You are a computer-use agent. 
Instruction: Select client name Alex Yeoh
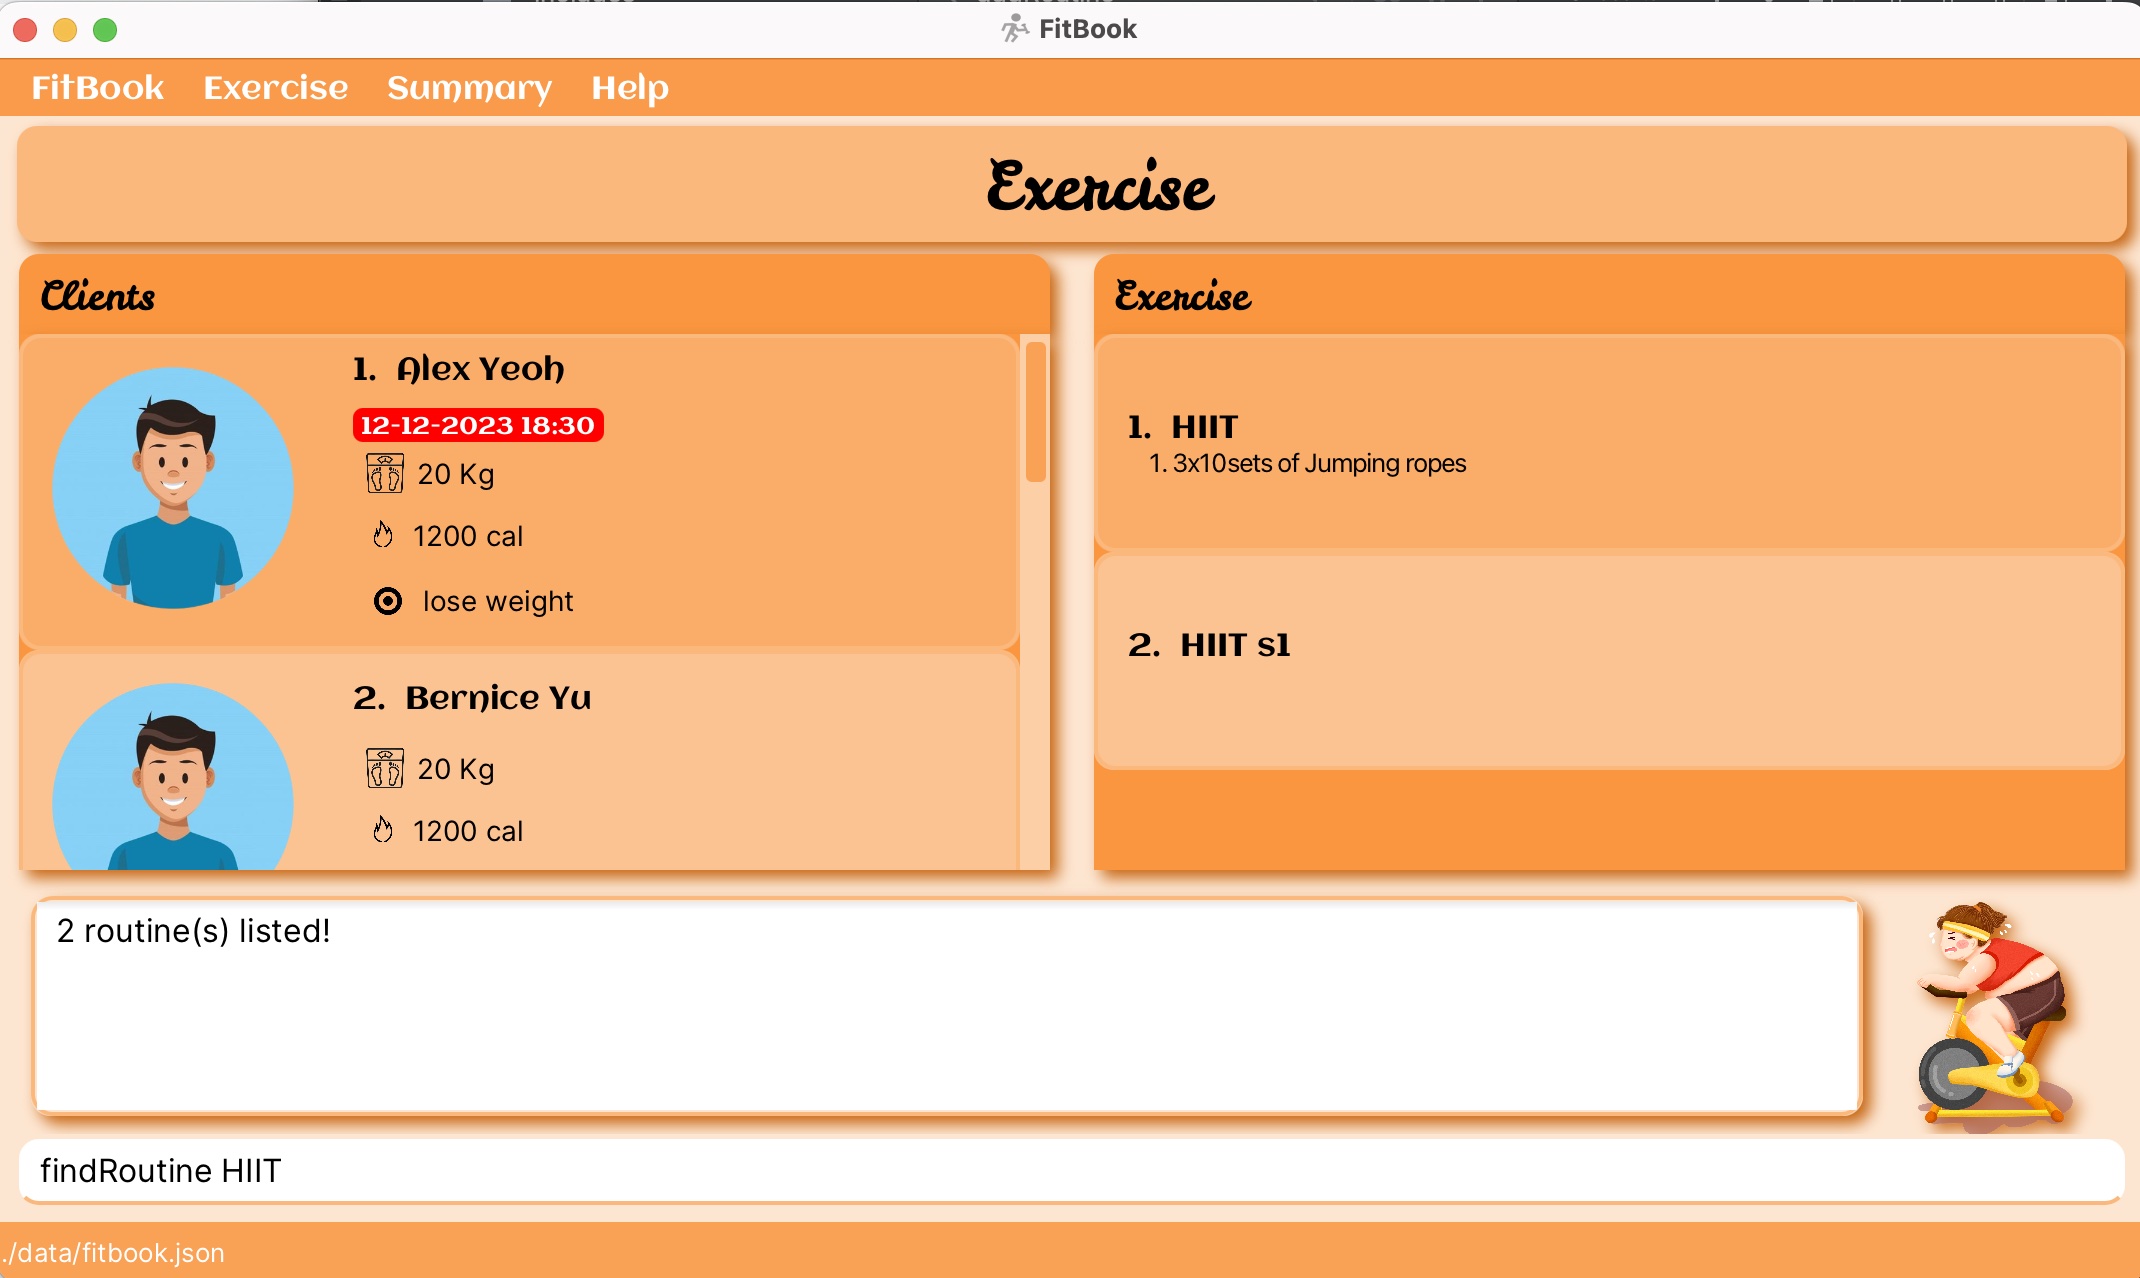(x=480, y=368)
